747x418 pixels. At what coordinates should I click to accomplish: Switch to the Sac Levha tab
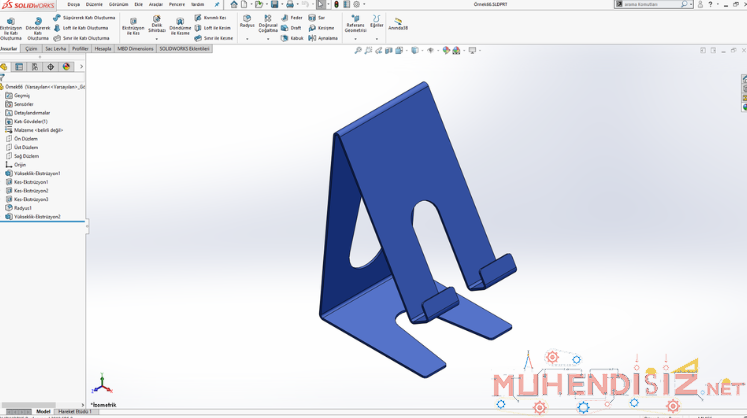[56, 49]
